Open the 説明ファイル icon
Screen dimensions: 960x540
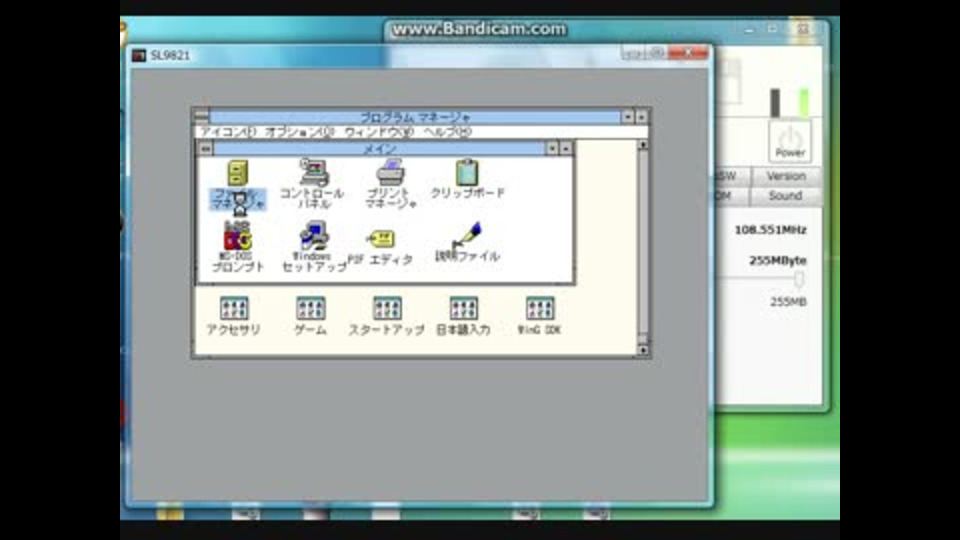pos(467,243)
